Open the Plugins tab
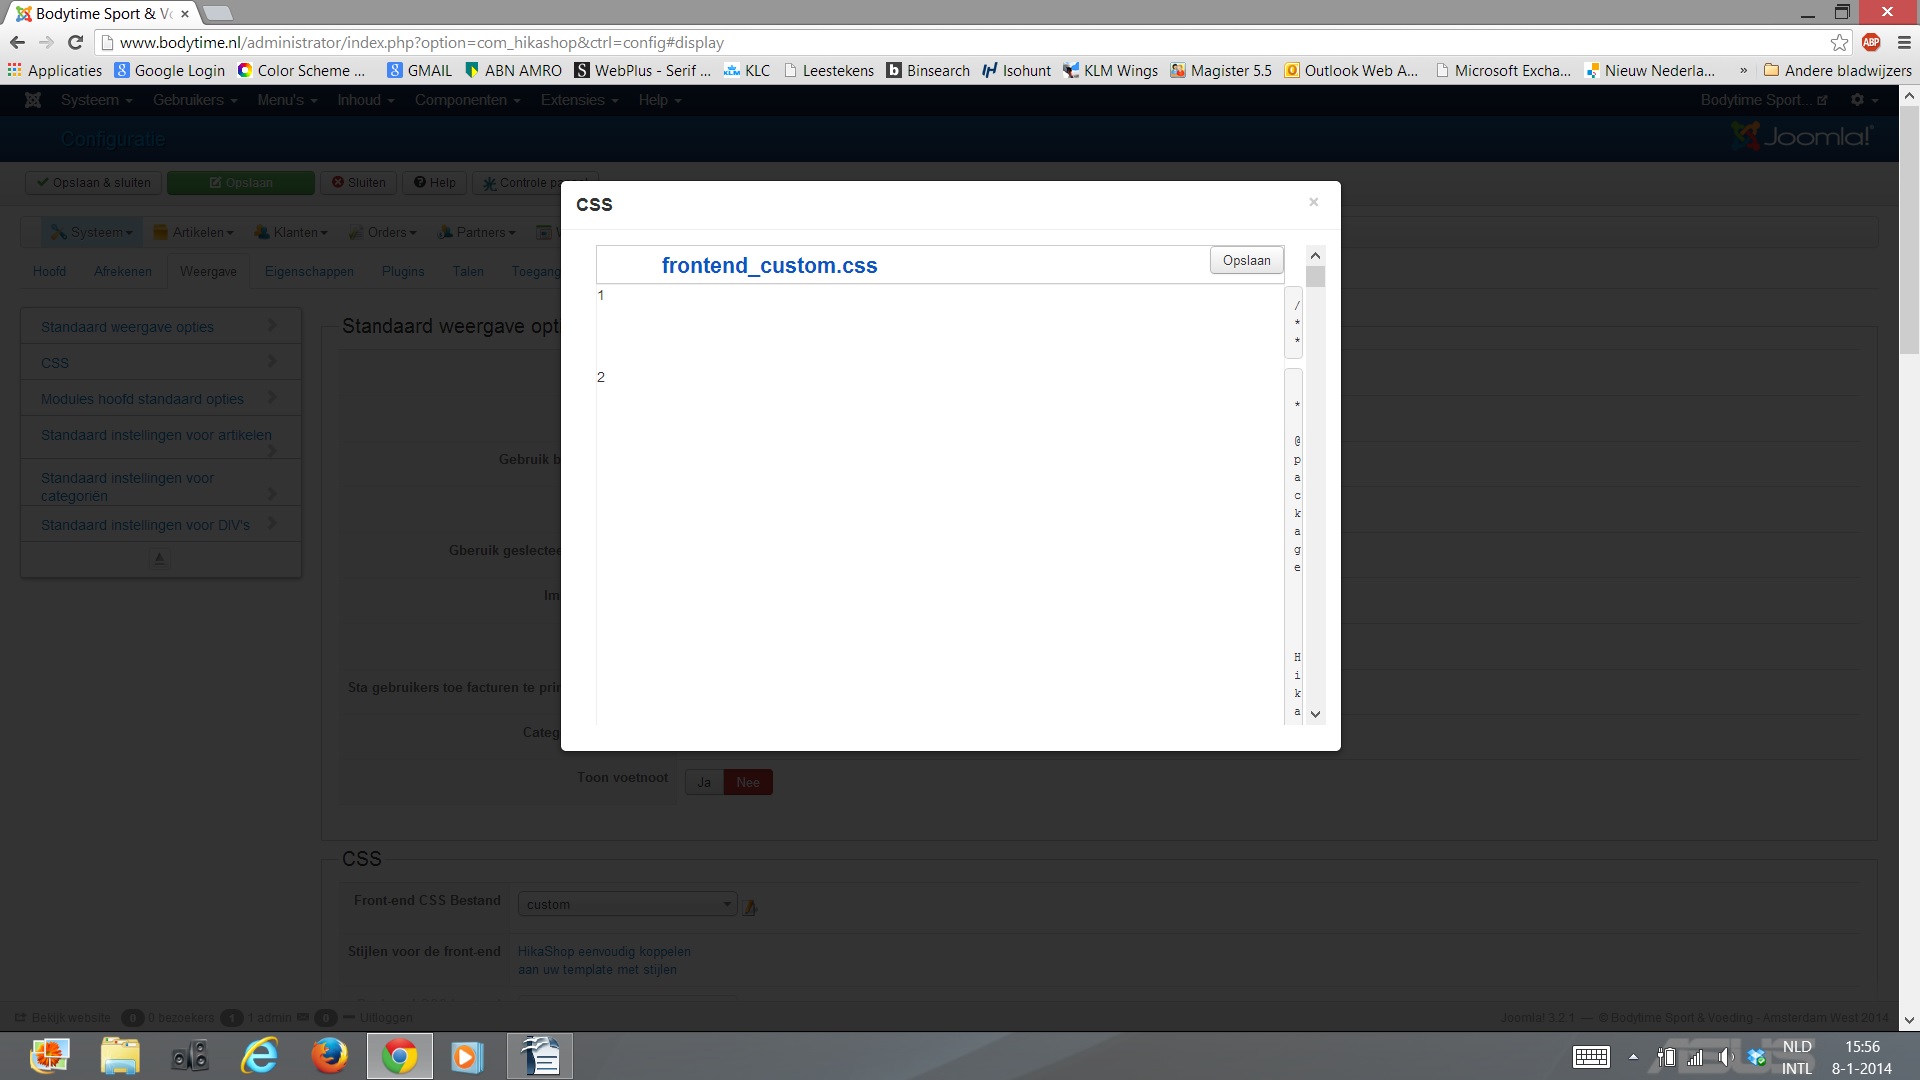This screenshot has height=1080, width=1920. [403, 271]
